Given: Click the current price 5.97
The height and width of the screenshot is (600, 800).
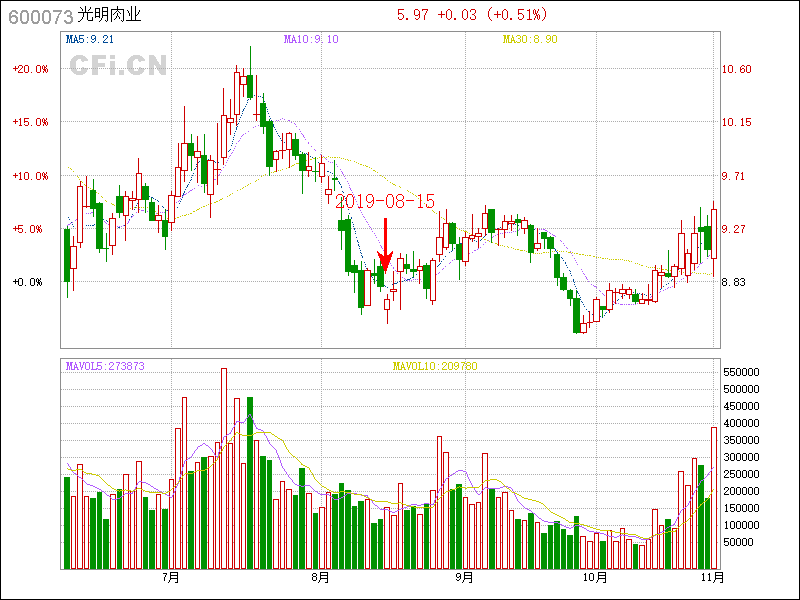Looking at the screenshot, I should pyautogui.click(x=413, y=14).
